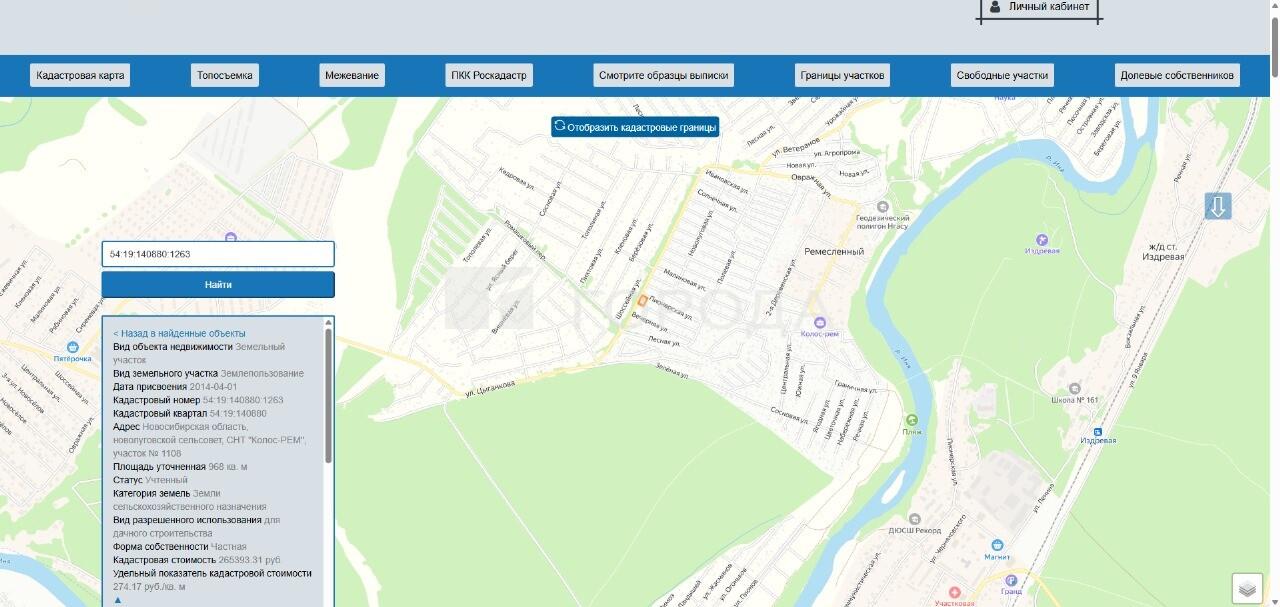Click the Магнит store marker

997,546
